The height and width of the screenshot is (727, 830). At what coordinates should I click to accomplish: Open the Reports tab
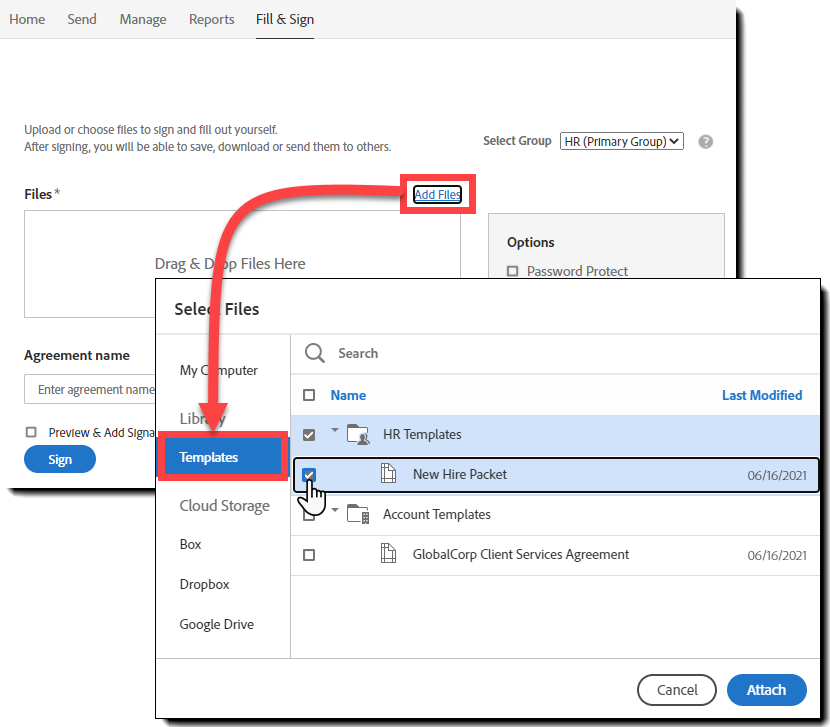pyautogui.click(x=212, y=20)
